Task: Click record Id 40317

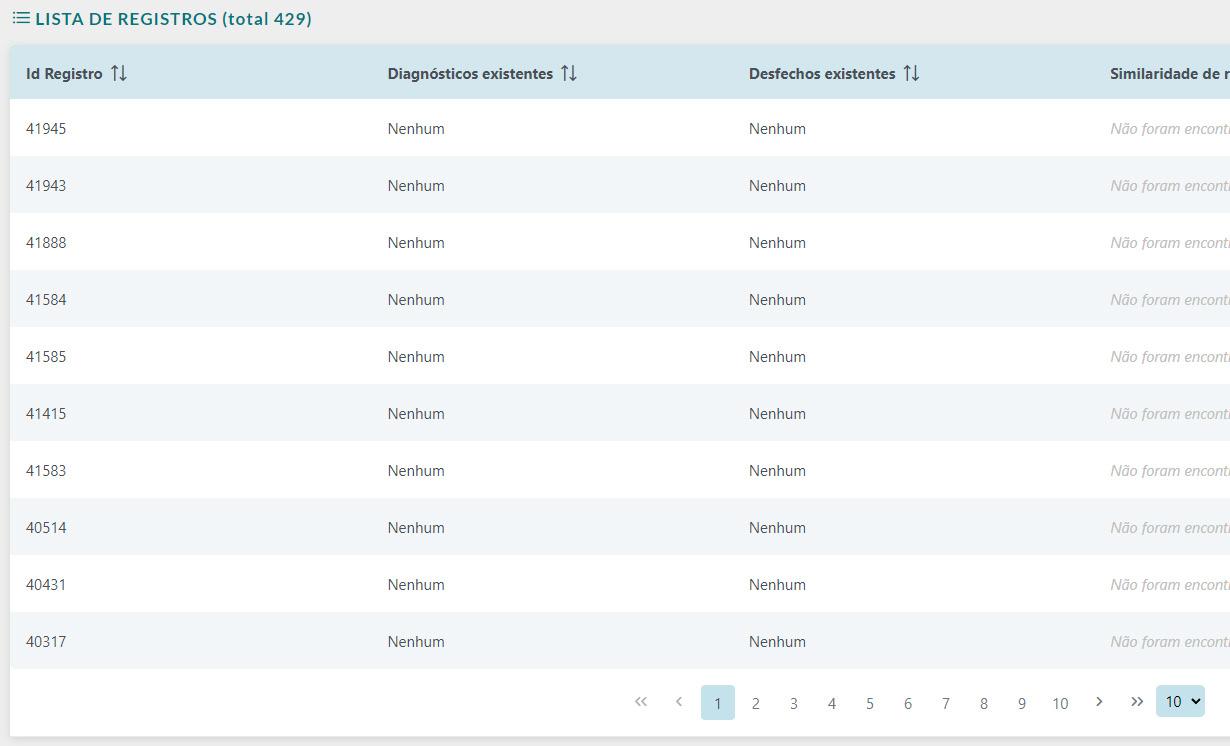Action: tap(46, 642)
